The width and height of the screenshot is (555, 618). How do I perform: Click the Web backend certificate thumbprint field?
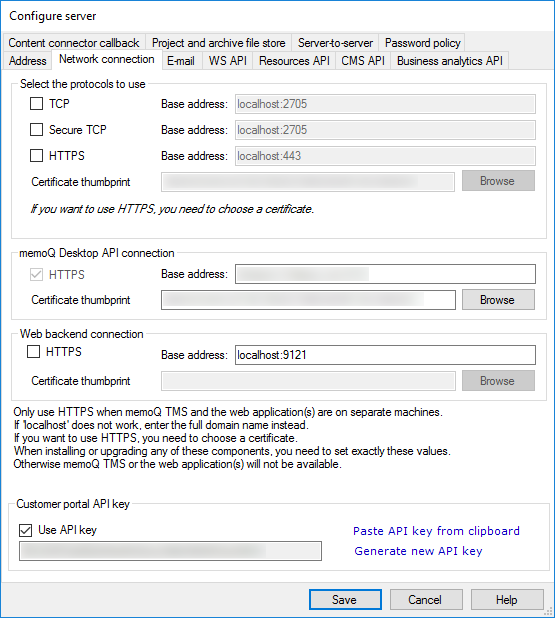pos(308,381)
